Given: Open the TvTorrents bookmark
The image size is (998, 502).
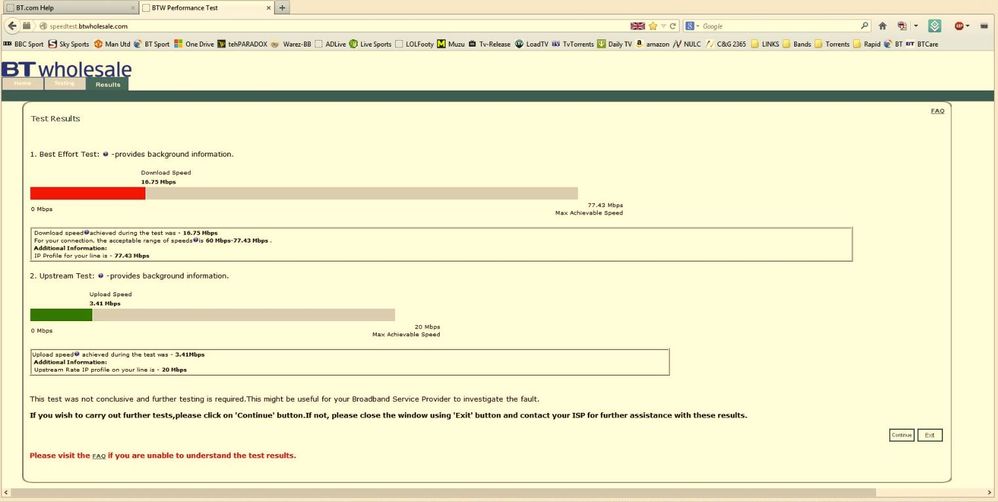Looking at the screenshot, I should (x=573, y=44).
